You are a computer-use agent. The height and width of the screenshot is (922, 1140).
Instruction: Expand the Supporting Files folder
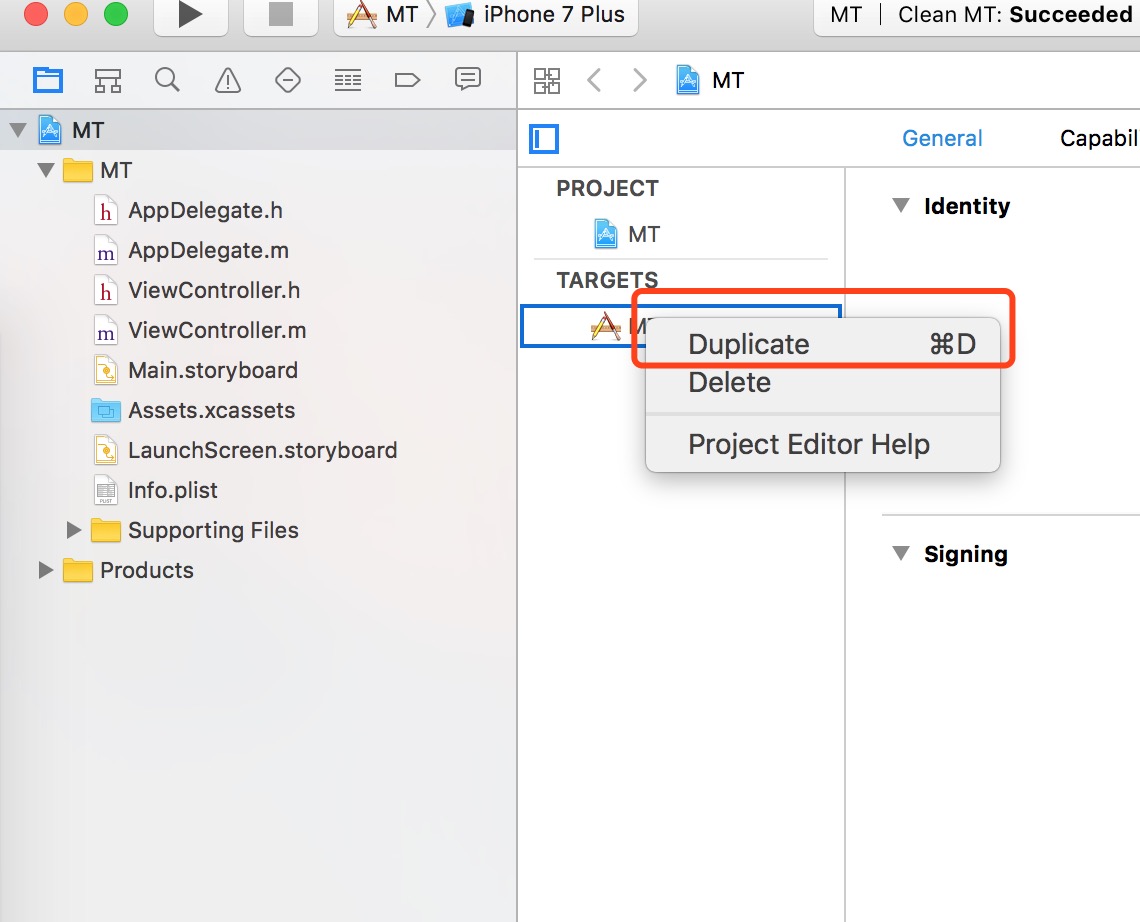coord(73,530)
